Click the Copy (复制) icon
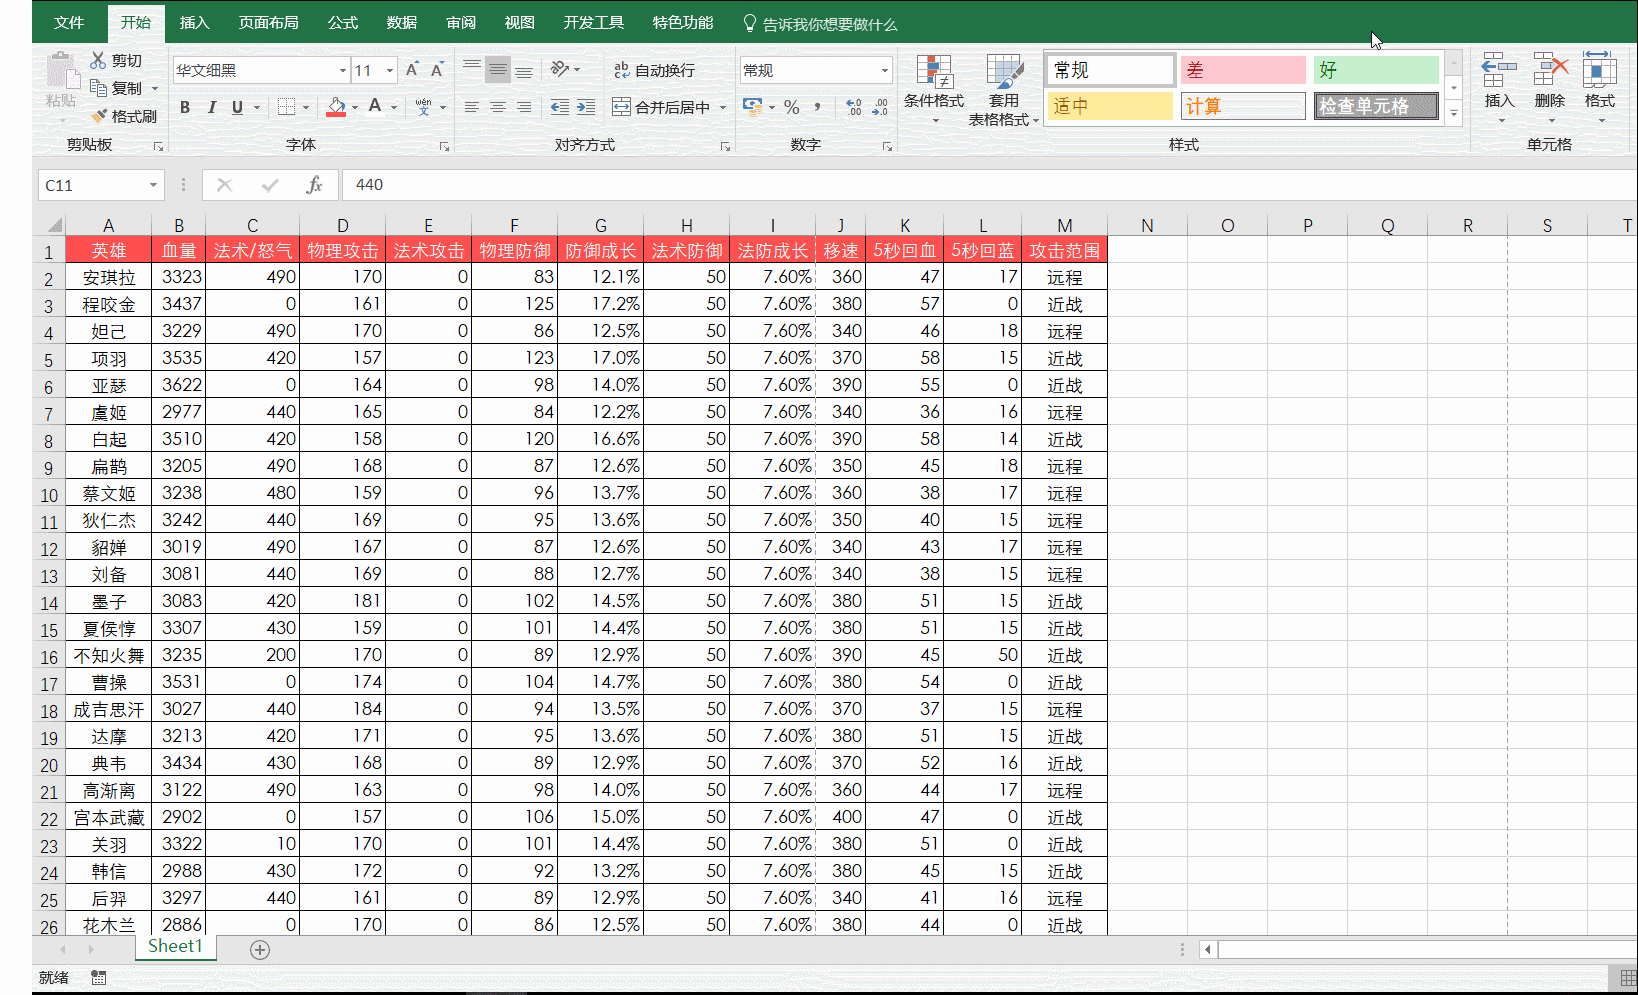The image size is (1638, 995). pyautogui.click(x=98, y=88)
